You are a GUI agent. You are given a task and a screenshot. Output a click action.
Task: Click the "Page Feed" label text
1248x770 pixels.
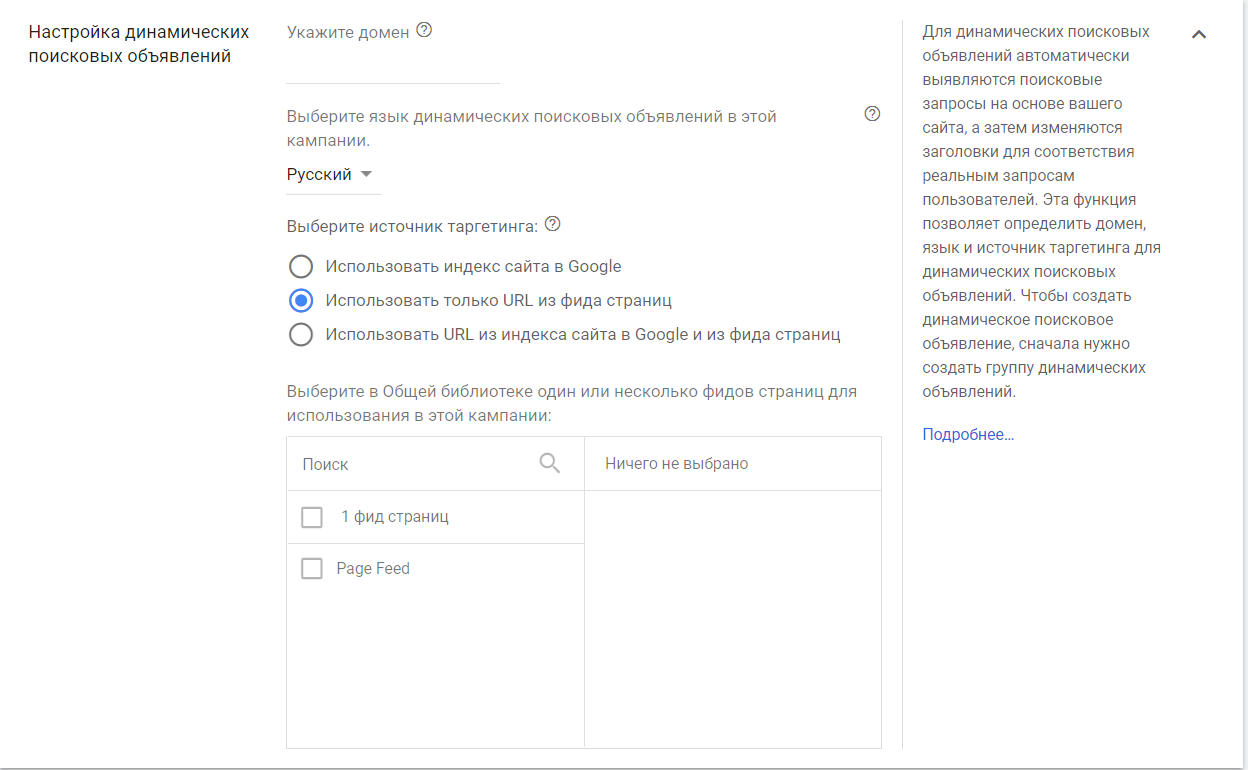(x=373, y=569)
